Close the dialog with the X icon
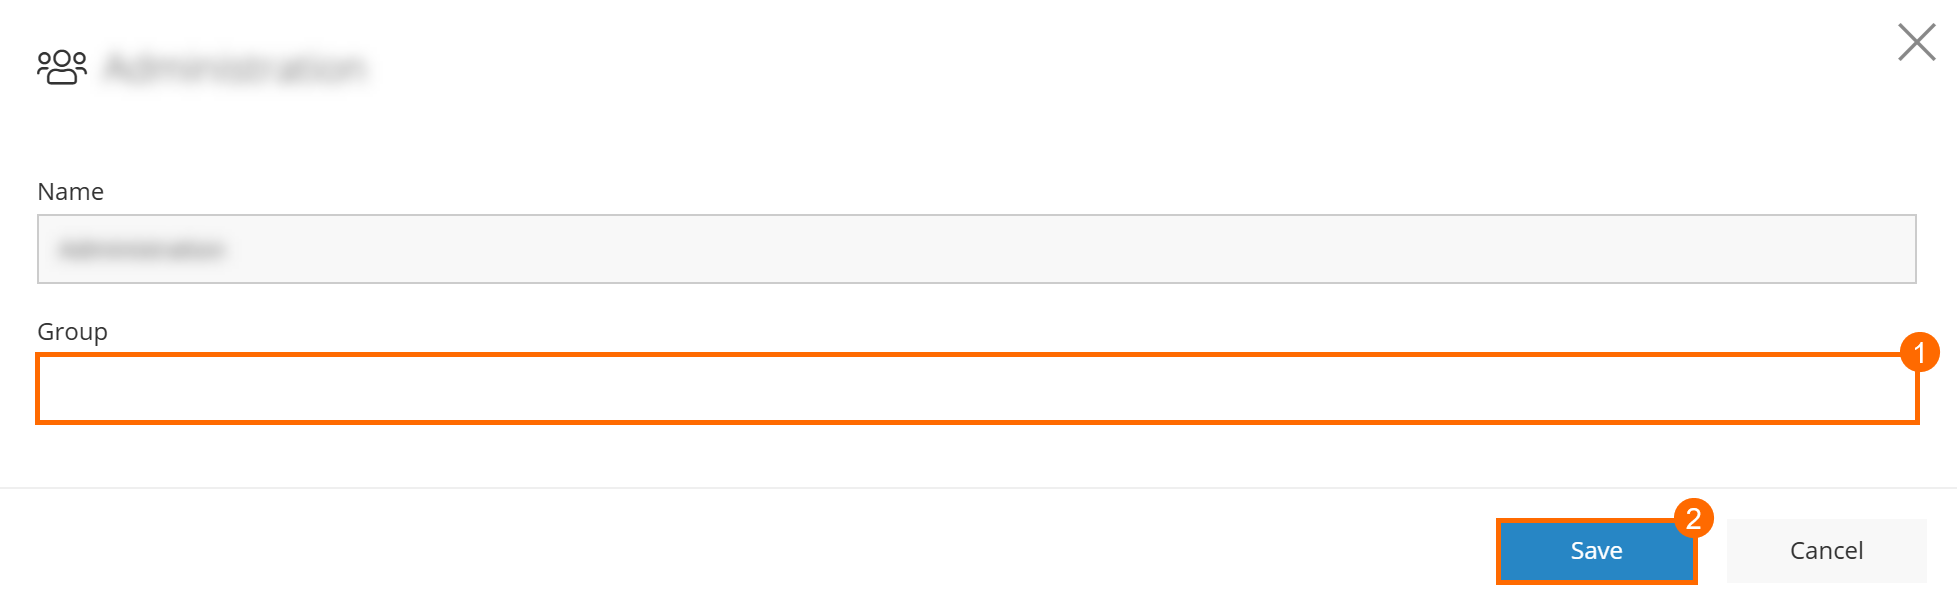This screenshot has height=610, width=1957. 1916,43
